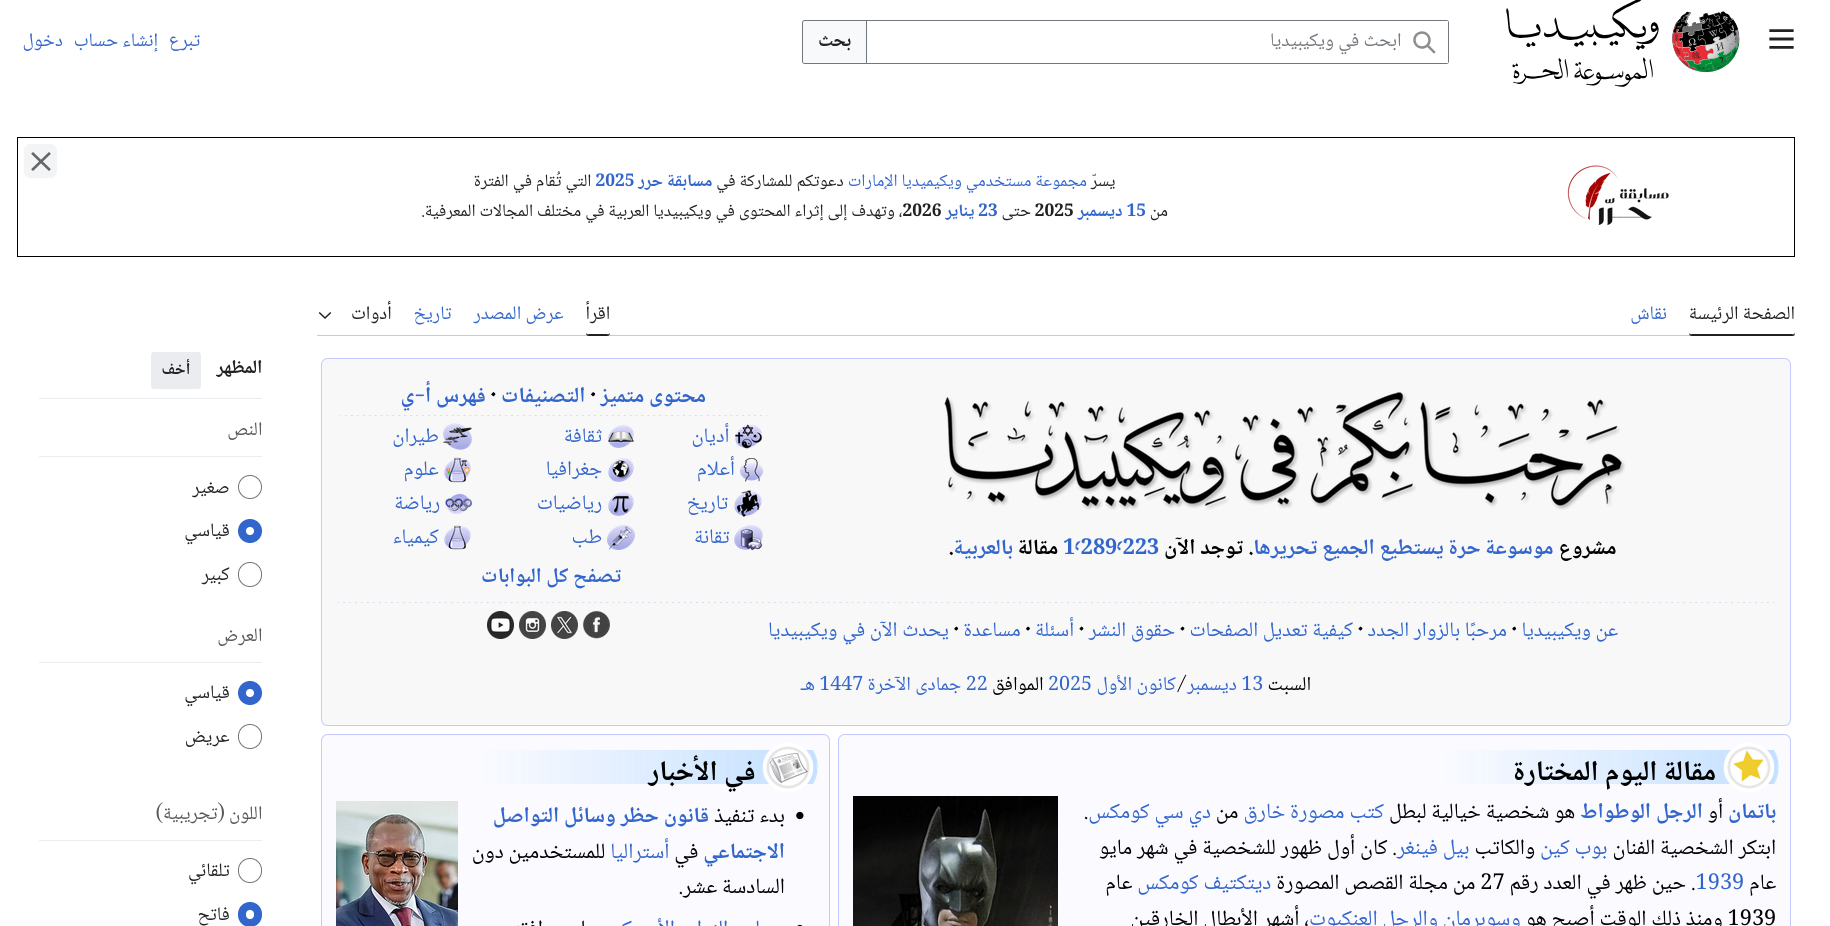Select the كبير text size option
Screen dimensions: 1830x926
pos(250,575)
